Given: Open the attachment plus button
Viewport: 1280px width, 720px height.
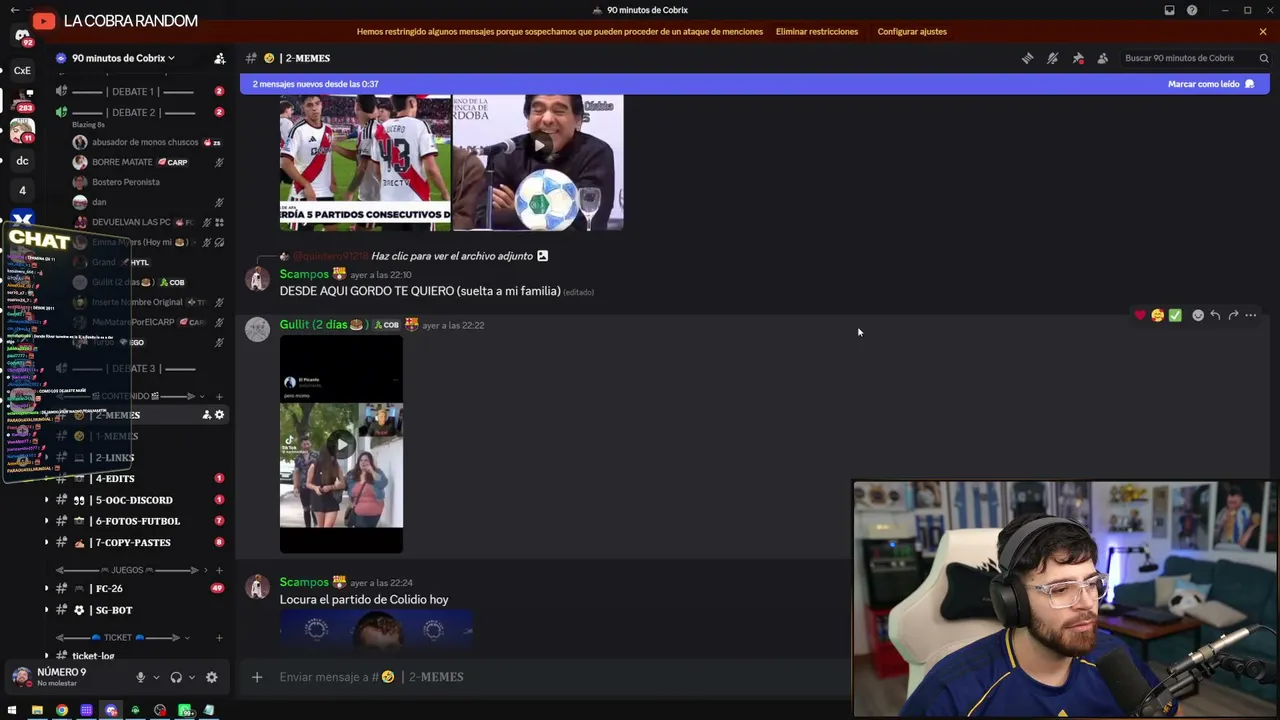Looking at the screenshot, I should click(x=257, y=677).
